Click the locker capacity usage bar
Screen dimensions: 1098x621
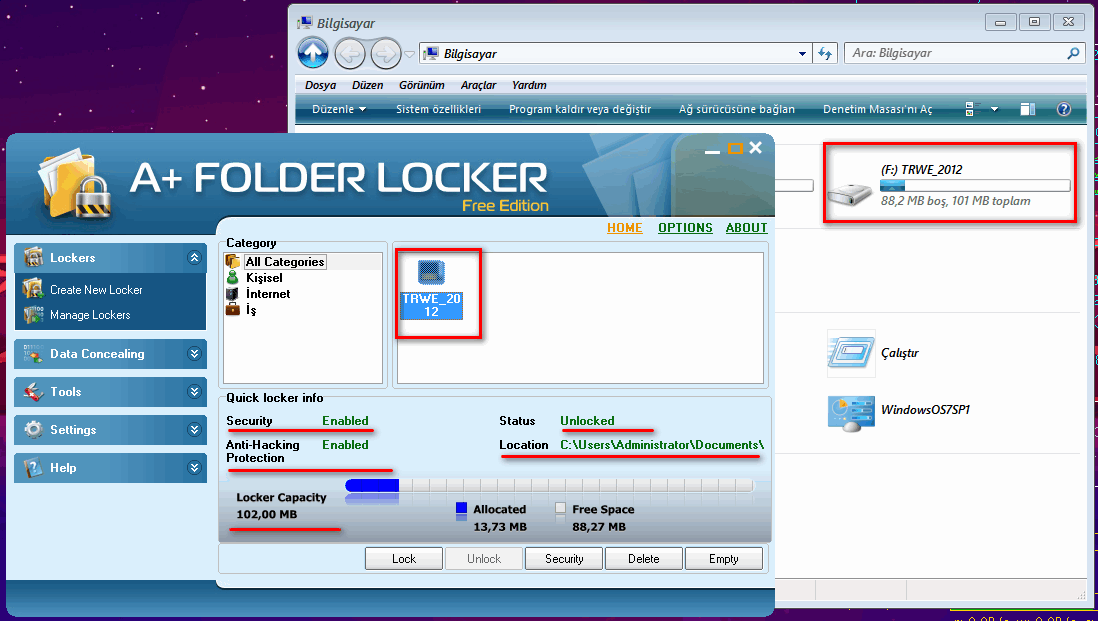pyautogui.click(x=550, y=485)
